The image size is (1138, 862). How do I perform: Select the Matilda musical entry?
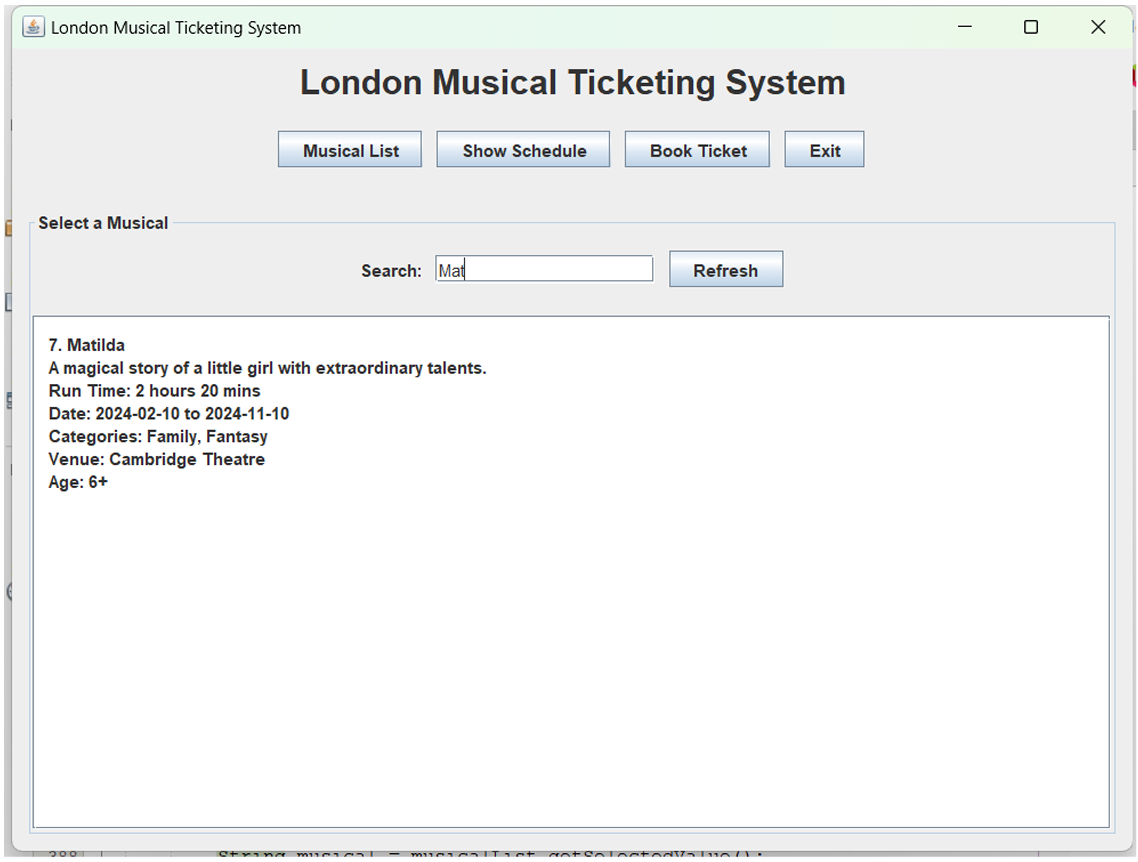(87, 344)
